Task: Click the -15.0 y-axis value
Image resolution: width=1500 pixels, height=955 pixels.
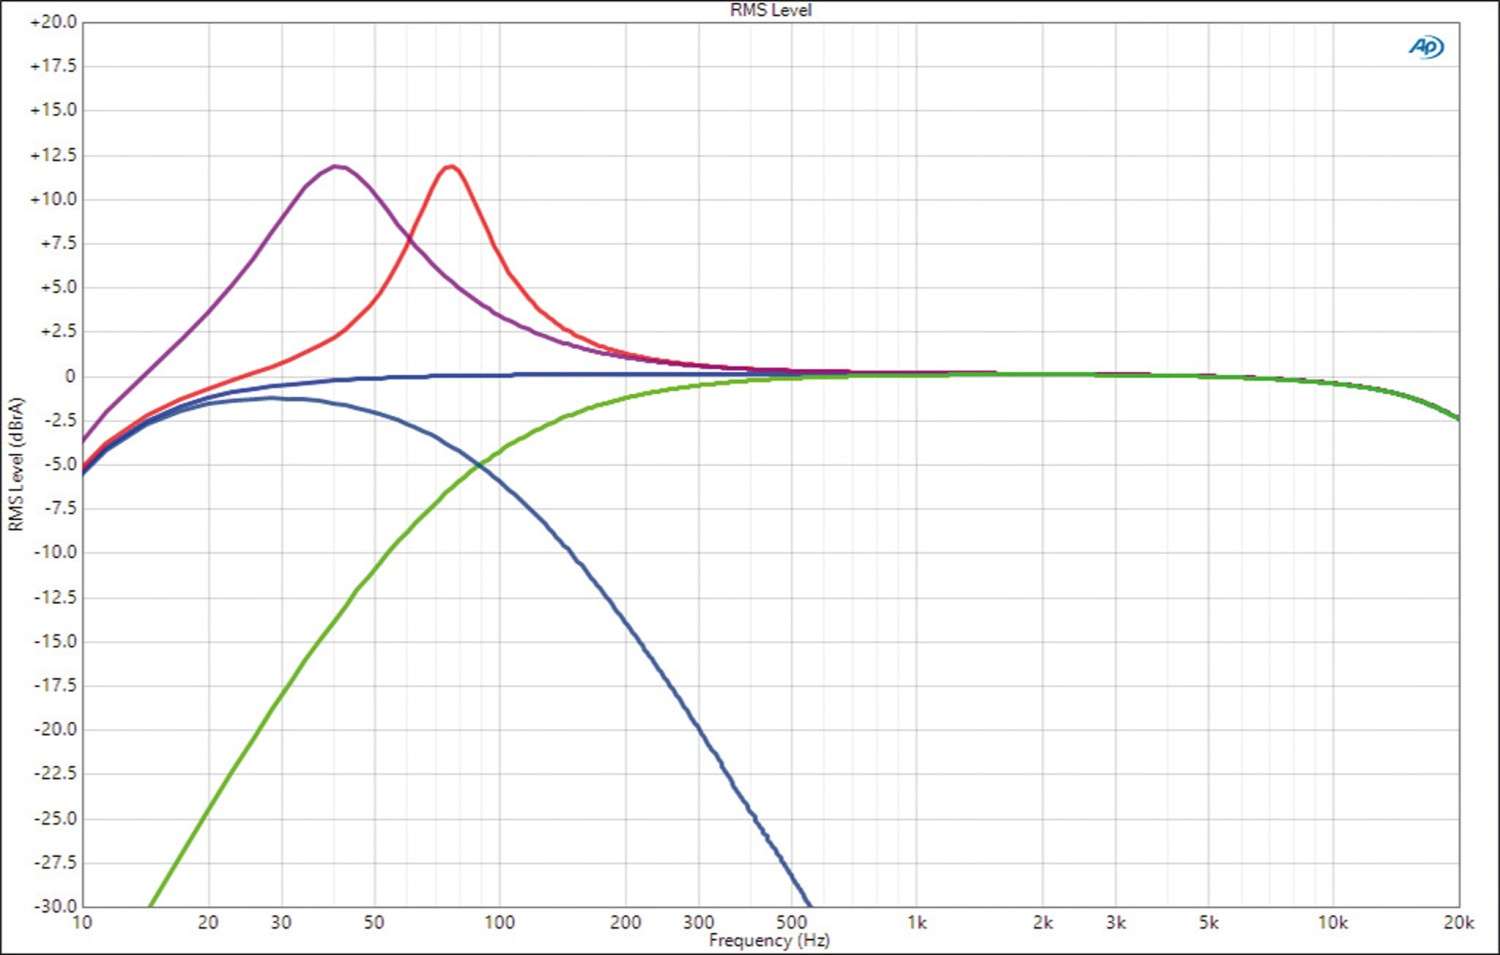Action: point(55,641)
